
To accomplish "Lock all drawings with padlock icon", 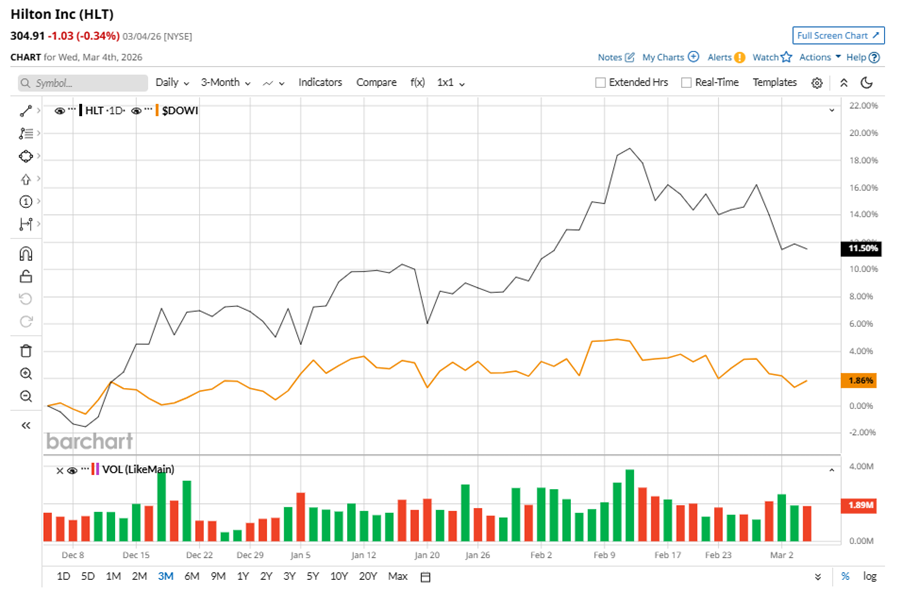I will tap(26, 277).
